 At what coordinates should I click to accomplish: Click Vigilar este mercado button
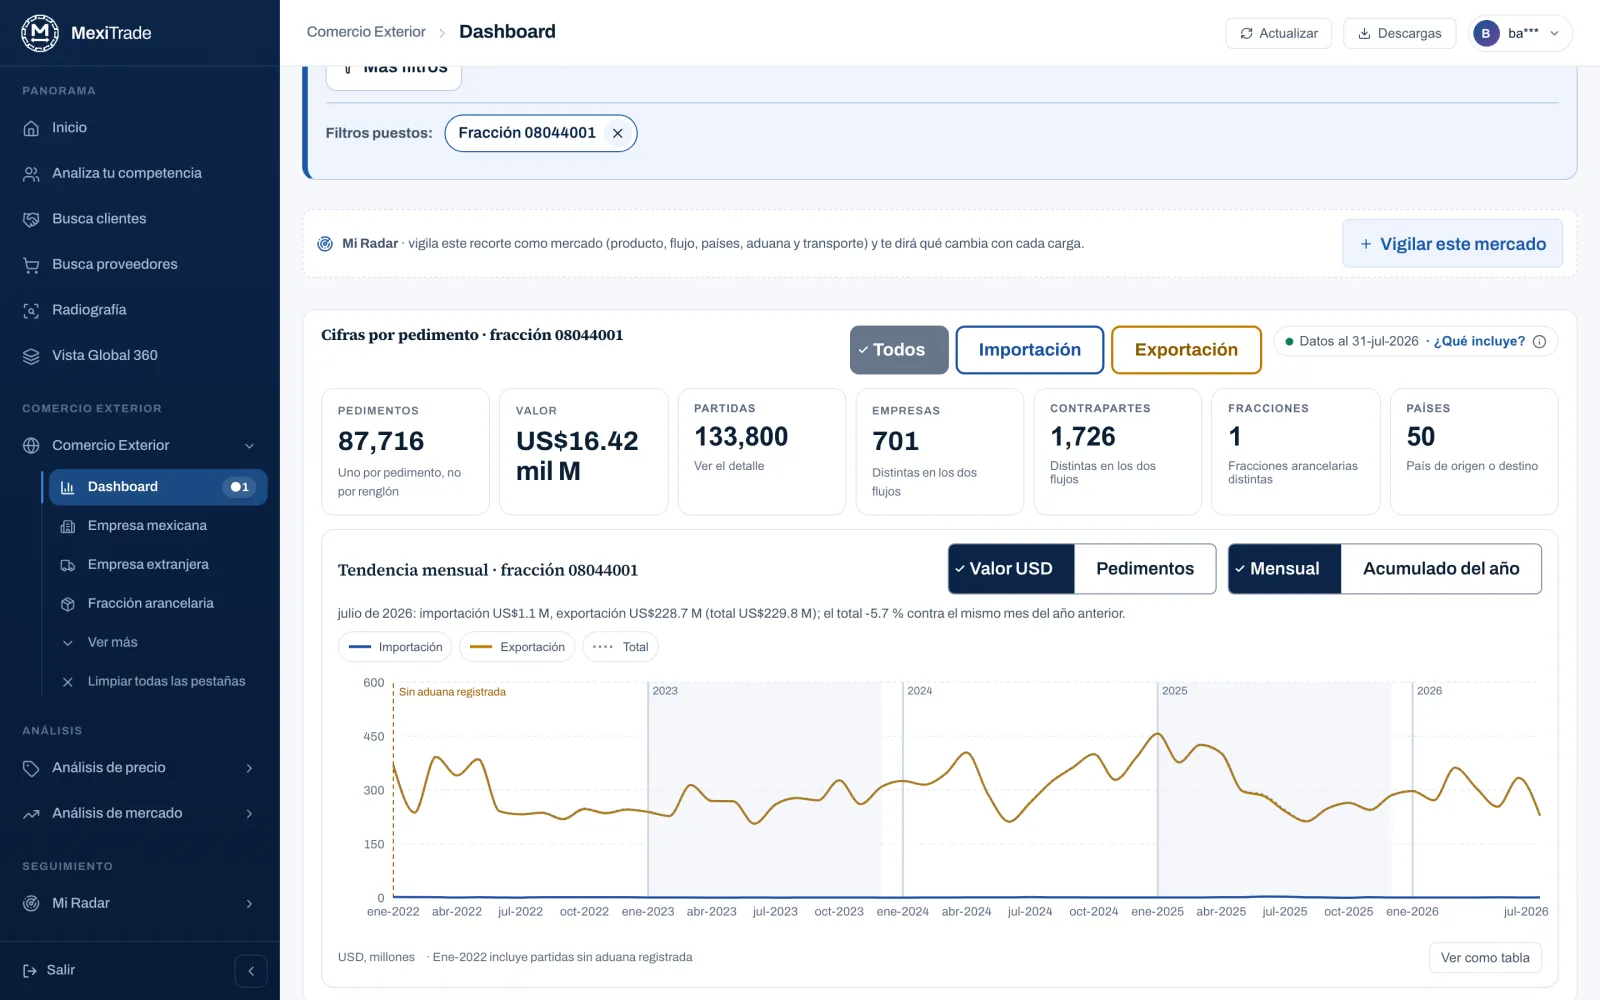1452,244
